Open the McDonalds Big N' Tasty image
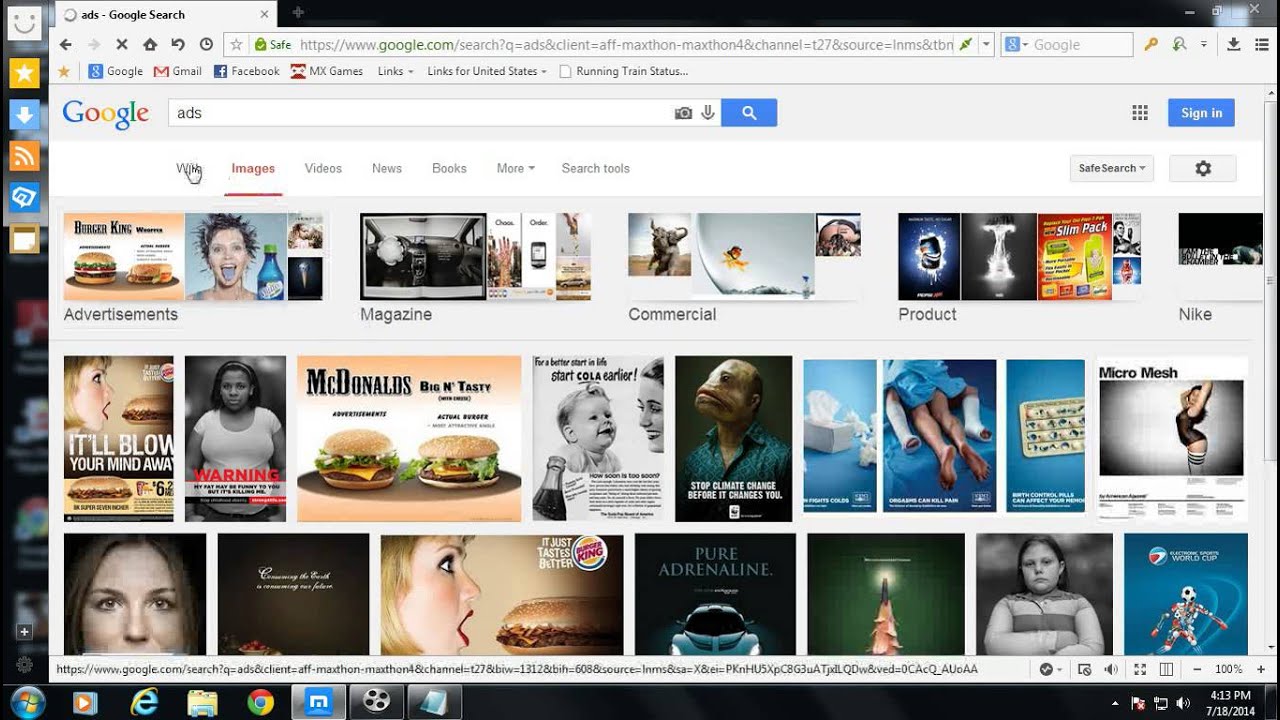The height and width of the screenshot is (720, 1280). [409, 439]
